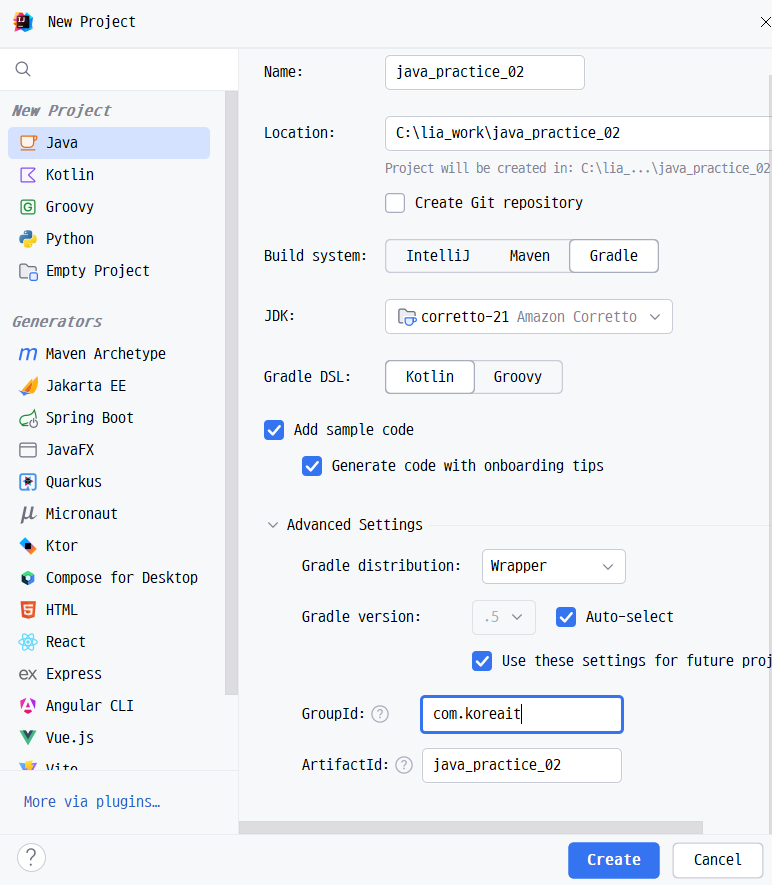Screen dimensions: 772x885
Task: Choose Maven build system
Action: tap(529, 256)
